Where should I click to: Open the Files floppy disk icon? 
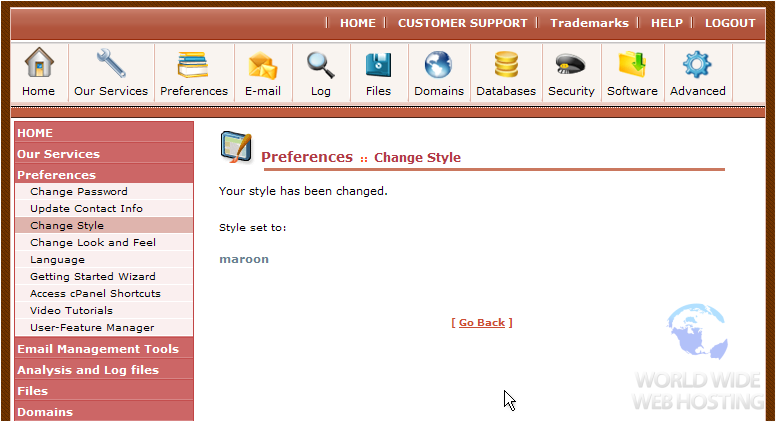point(379,65)
